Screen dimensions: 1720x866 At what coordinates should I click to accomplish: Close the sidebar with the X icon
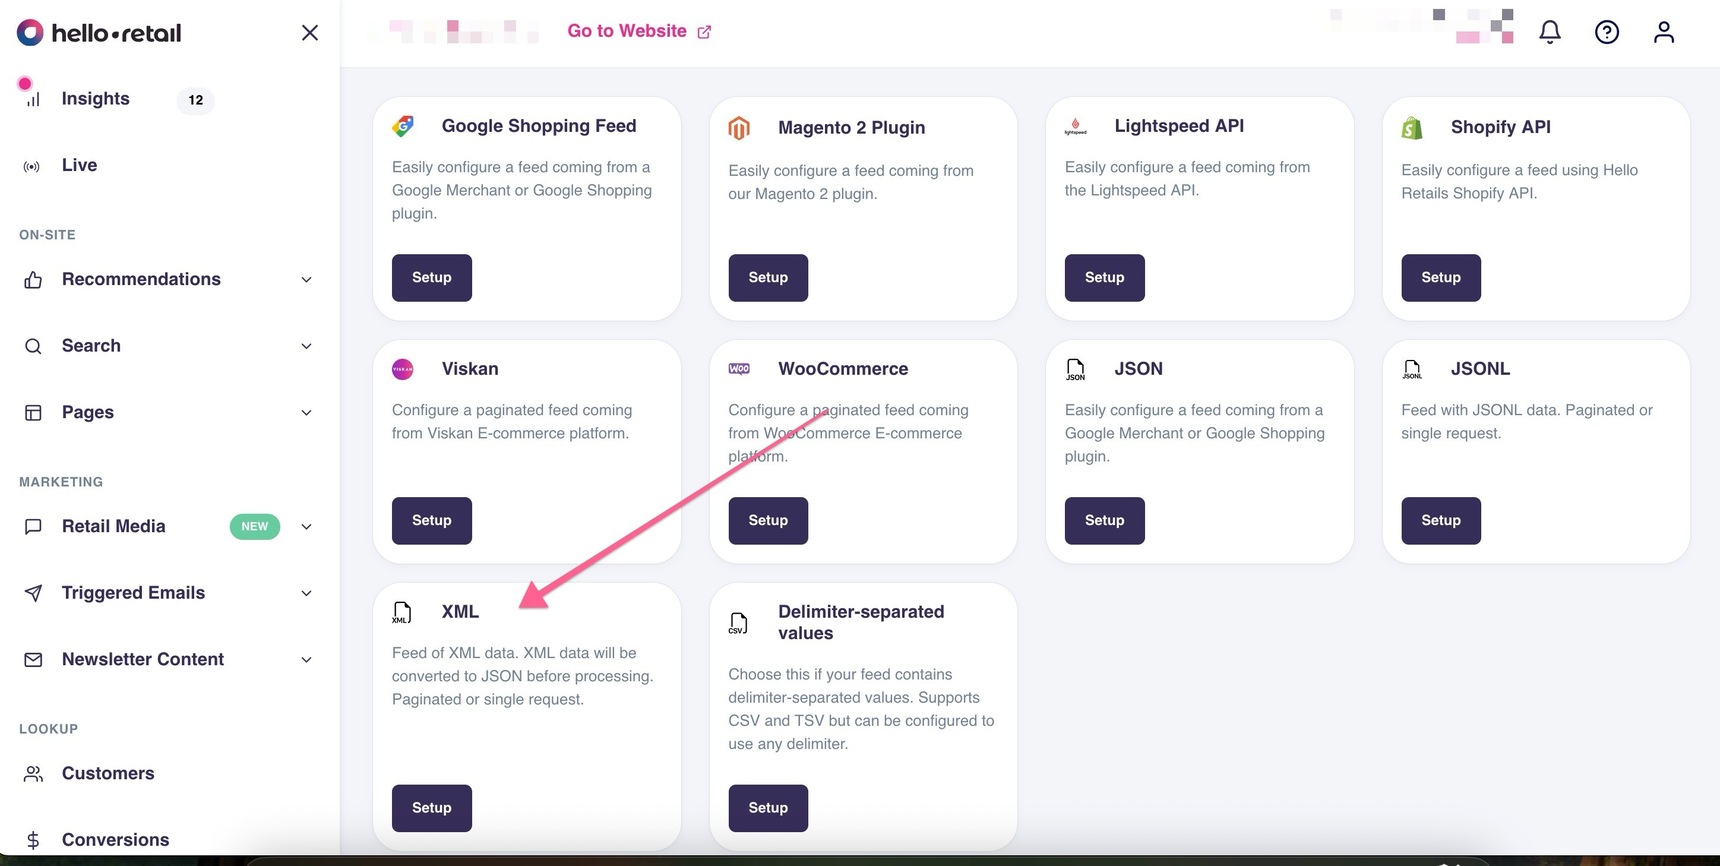tap(310, 33)
